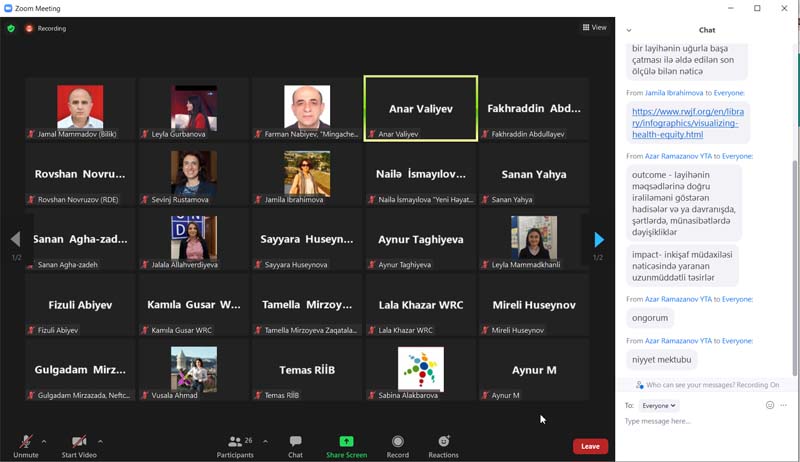800x462 pixels.
Task: Click the Type message here field
Action: click(x=700, y=421)
